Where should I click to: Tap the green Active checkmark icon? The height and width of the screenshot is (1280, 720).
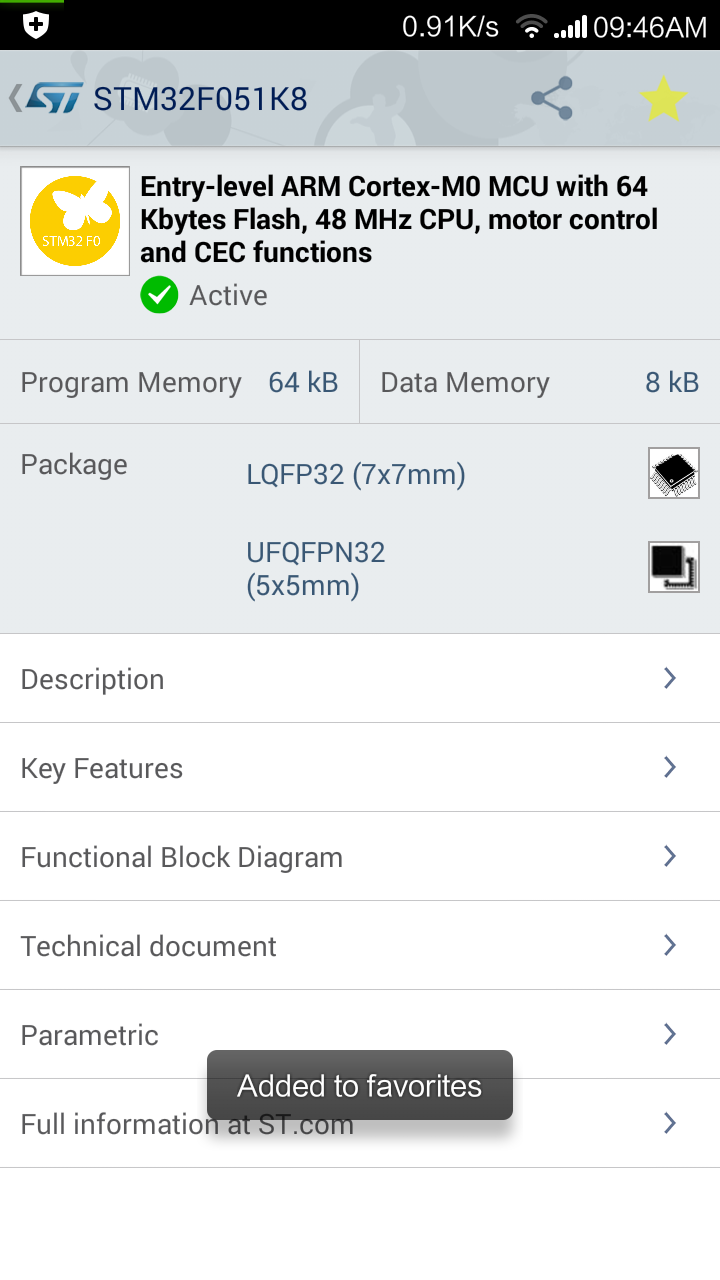pos(159,296)
